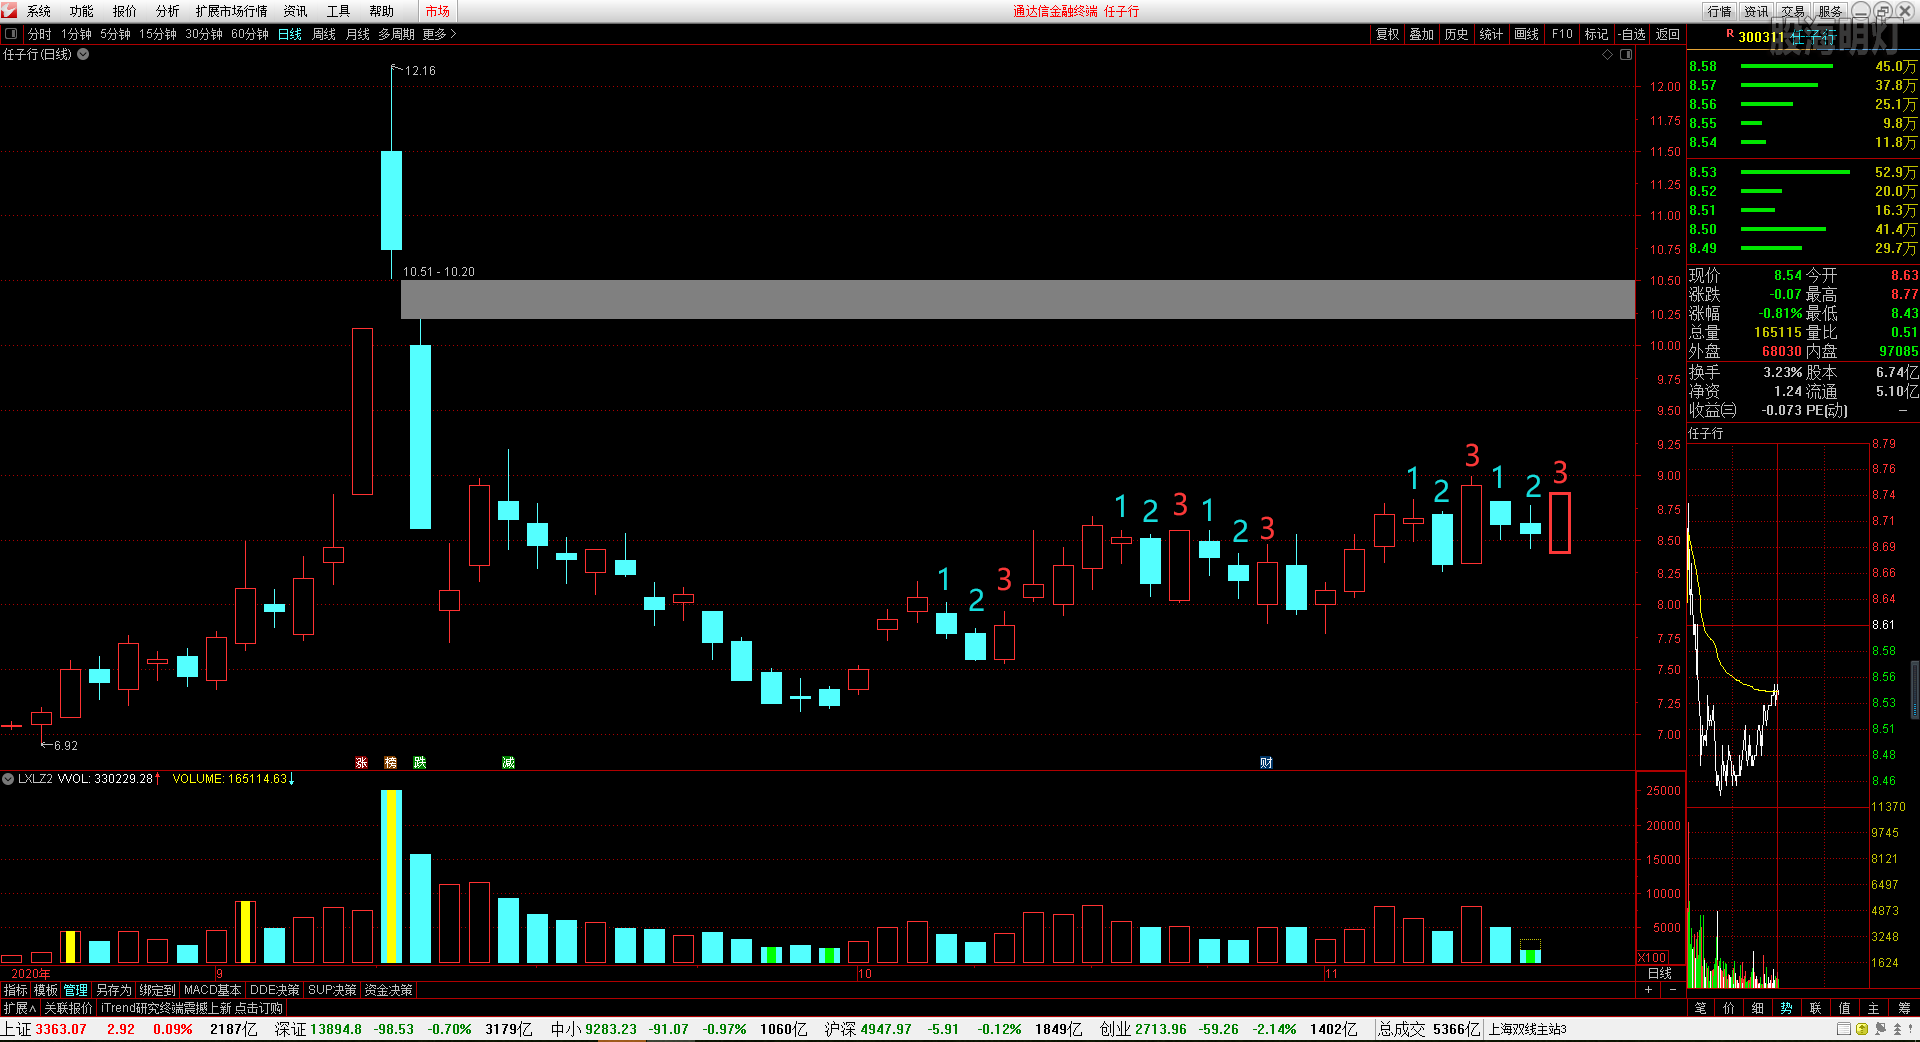The height and width of the screenshot is (1042, 1920).
Task: Click the app logo icon in the title bar
Action: 9,10
